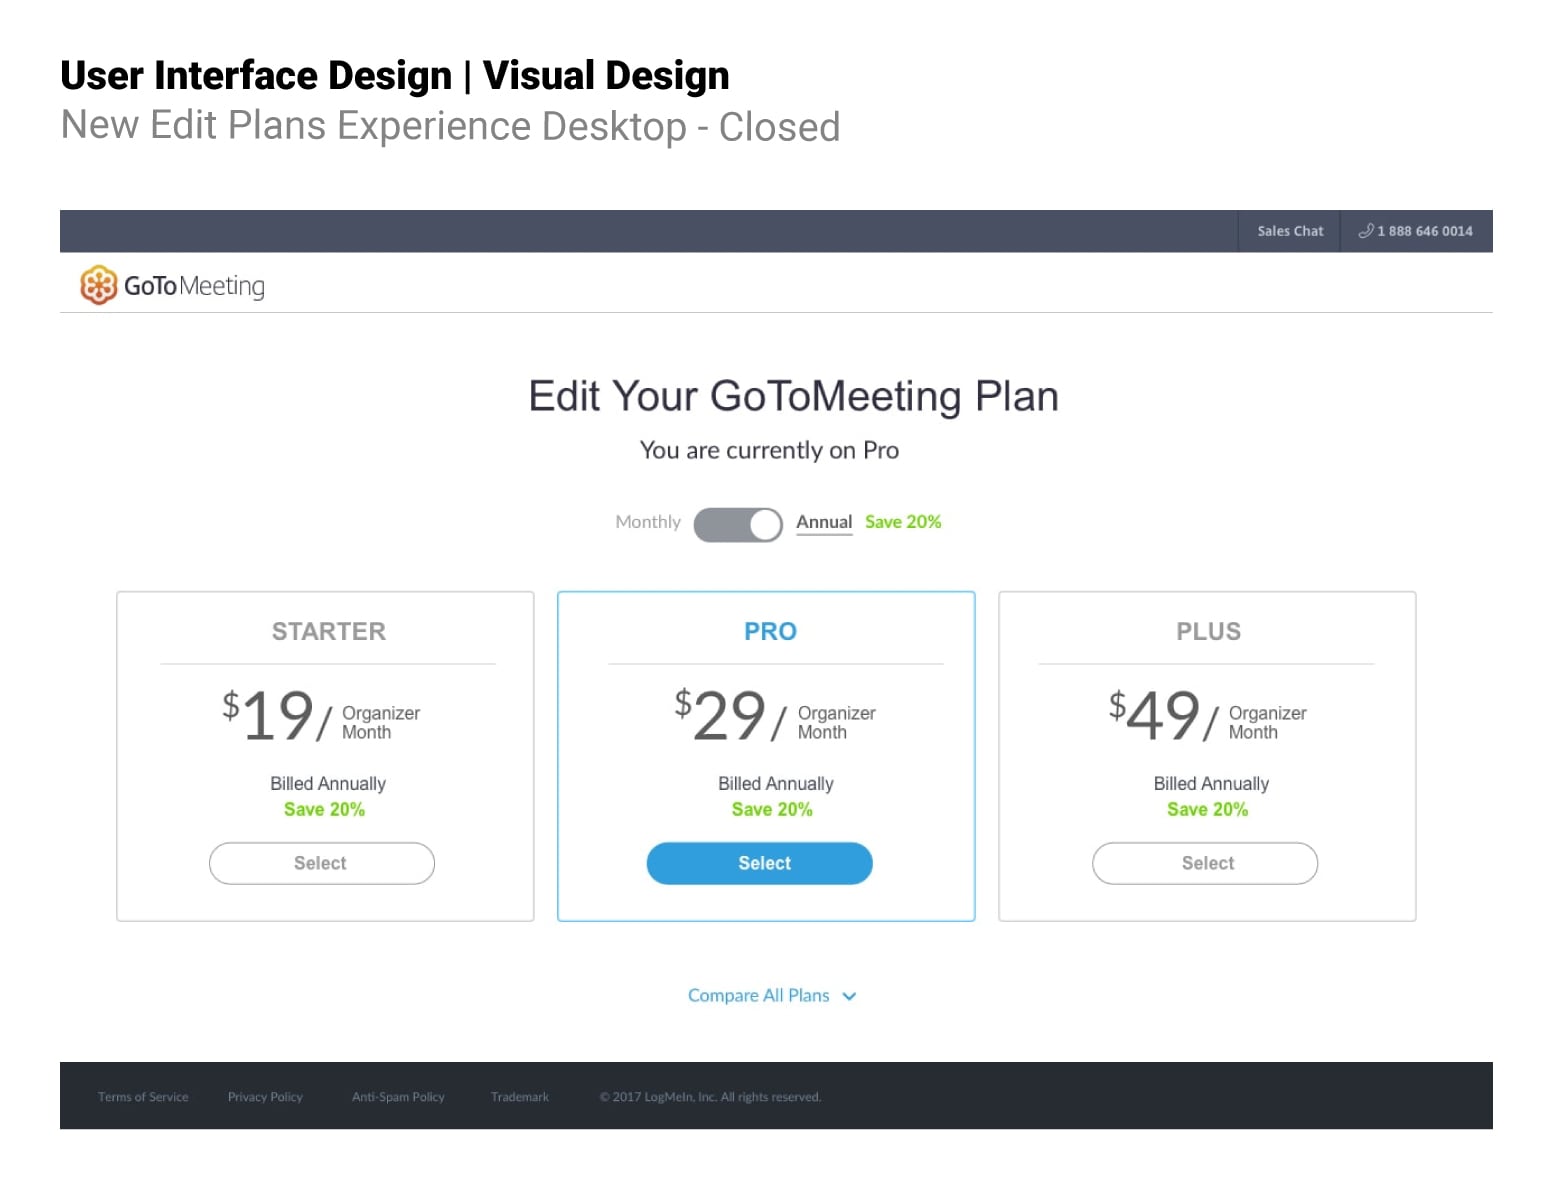1560x1203 pixels.
Task: Click the 1 888 646 0014 phone number
Action: pos(1424,231)
